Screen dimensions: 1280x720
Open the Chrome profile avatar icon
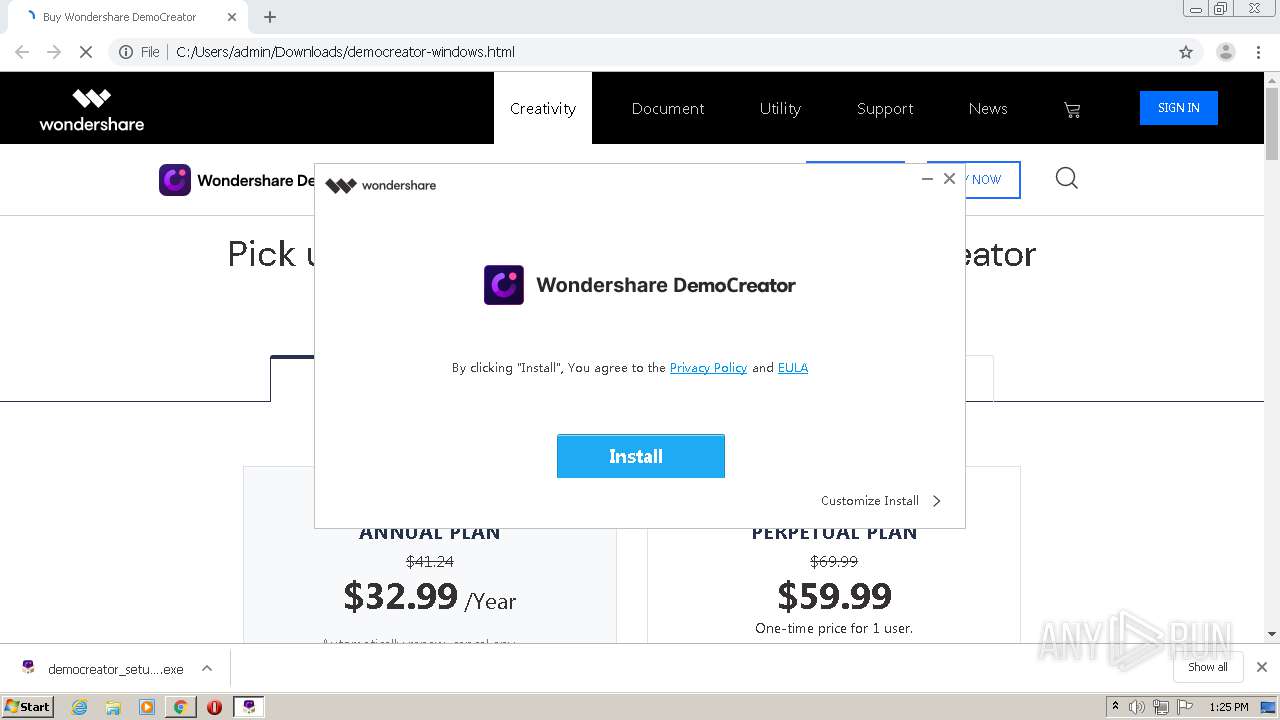1225,52
